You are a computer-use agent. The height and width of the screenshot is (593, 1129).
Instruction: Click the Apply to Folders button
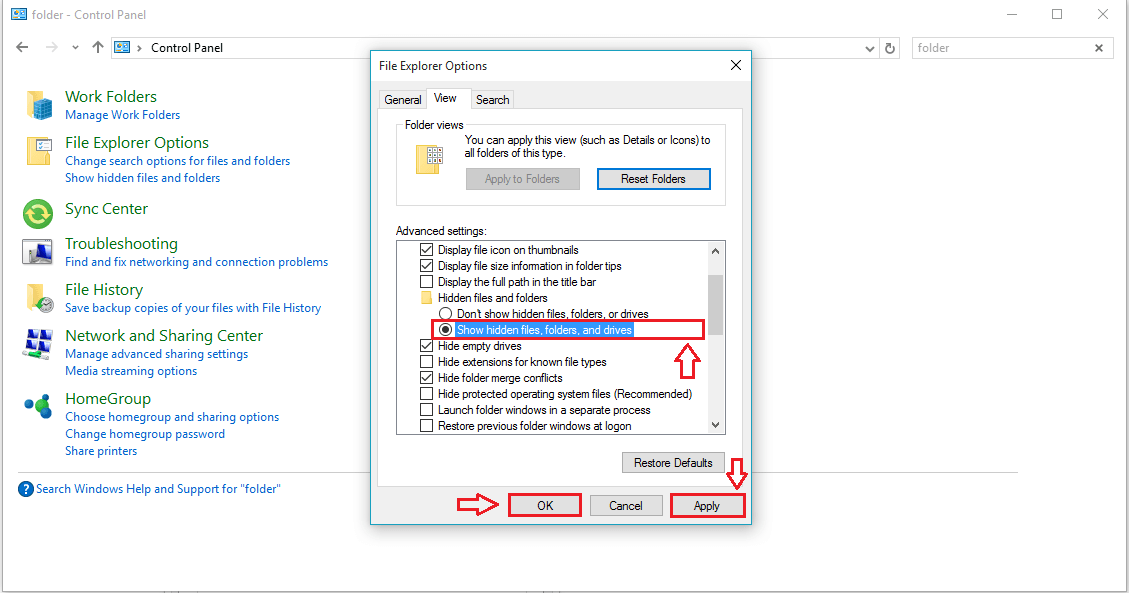pos(523,179)
